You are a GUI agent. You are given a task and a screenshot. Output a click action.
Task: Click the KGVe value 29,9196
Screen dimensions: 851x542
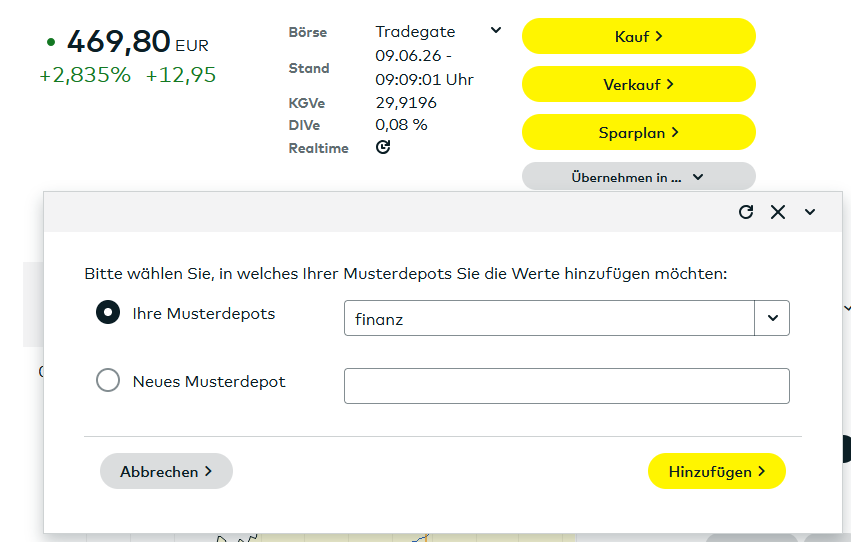point(406,103)
